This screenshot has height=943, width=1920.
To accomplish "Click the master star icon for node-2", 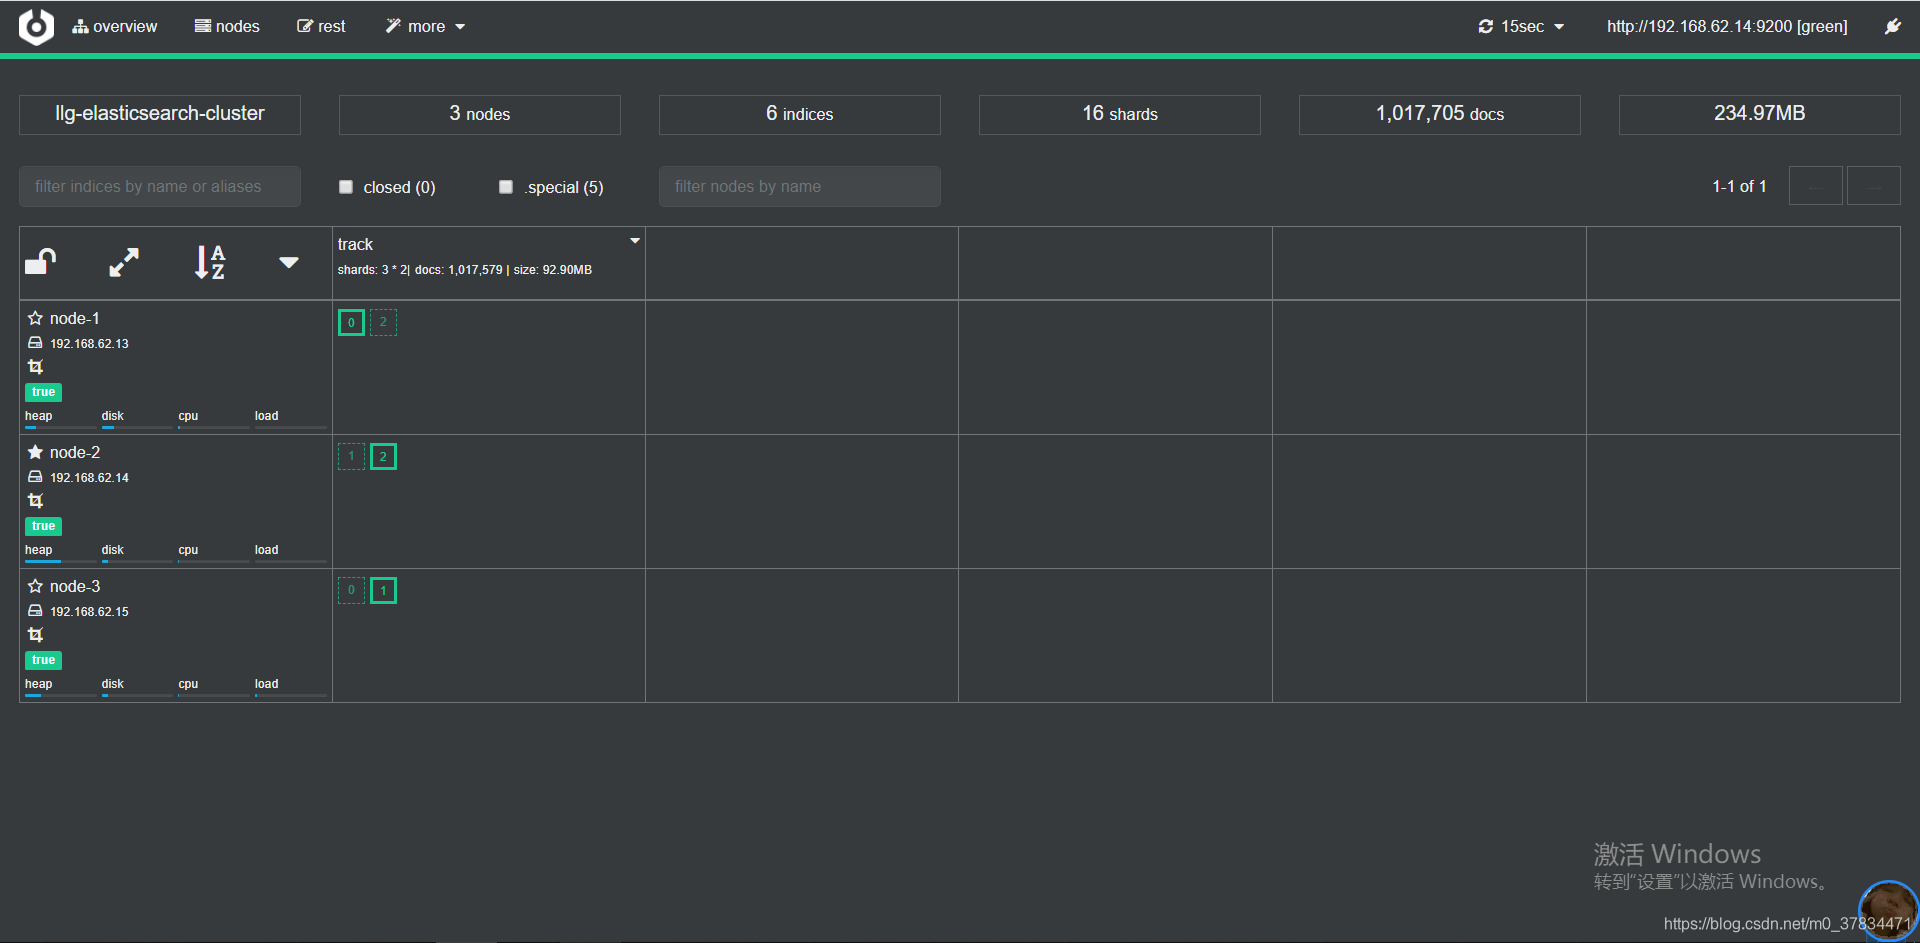I will (35, 452).
